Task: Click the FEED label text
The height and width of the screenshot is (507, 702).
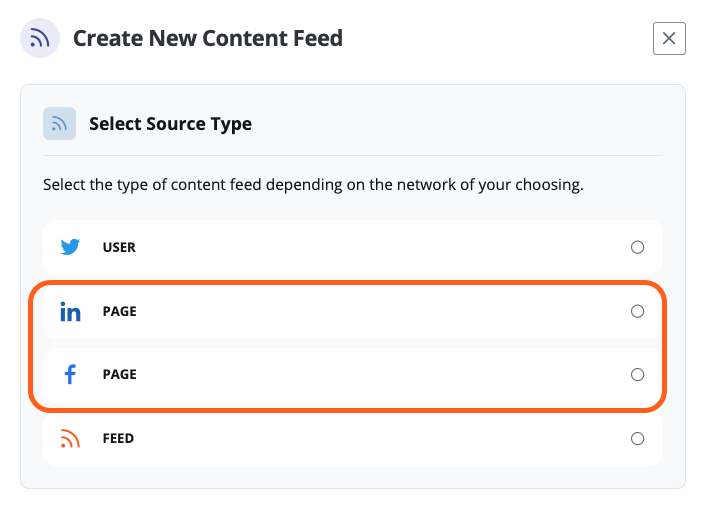Action: [x=118, y=438]
